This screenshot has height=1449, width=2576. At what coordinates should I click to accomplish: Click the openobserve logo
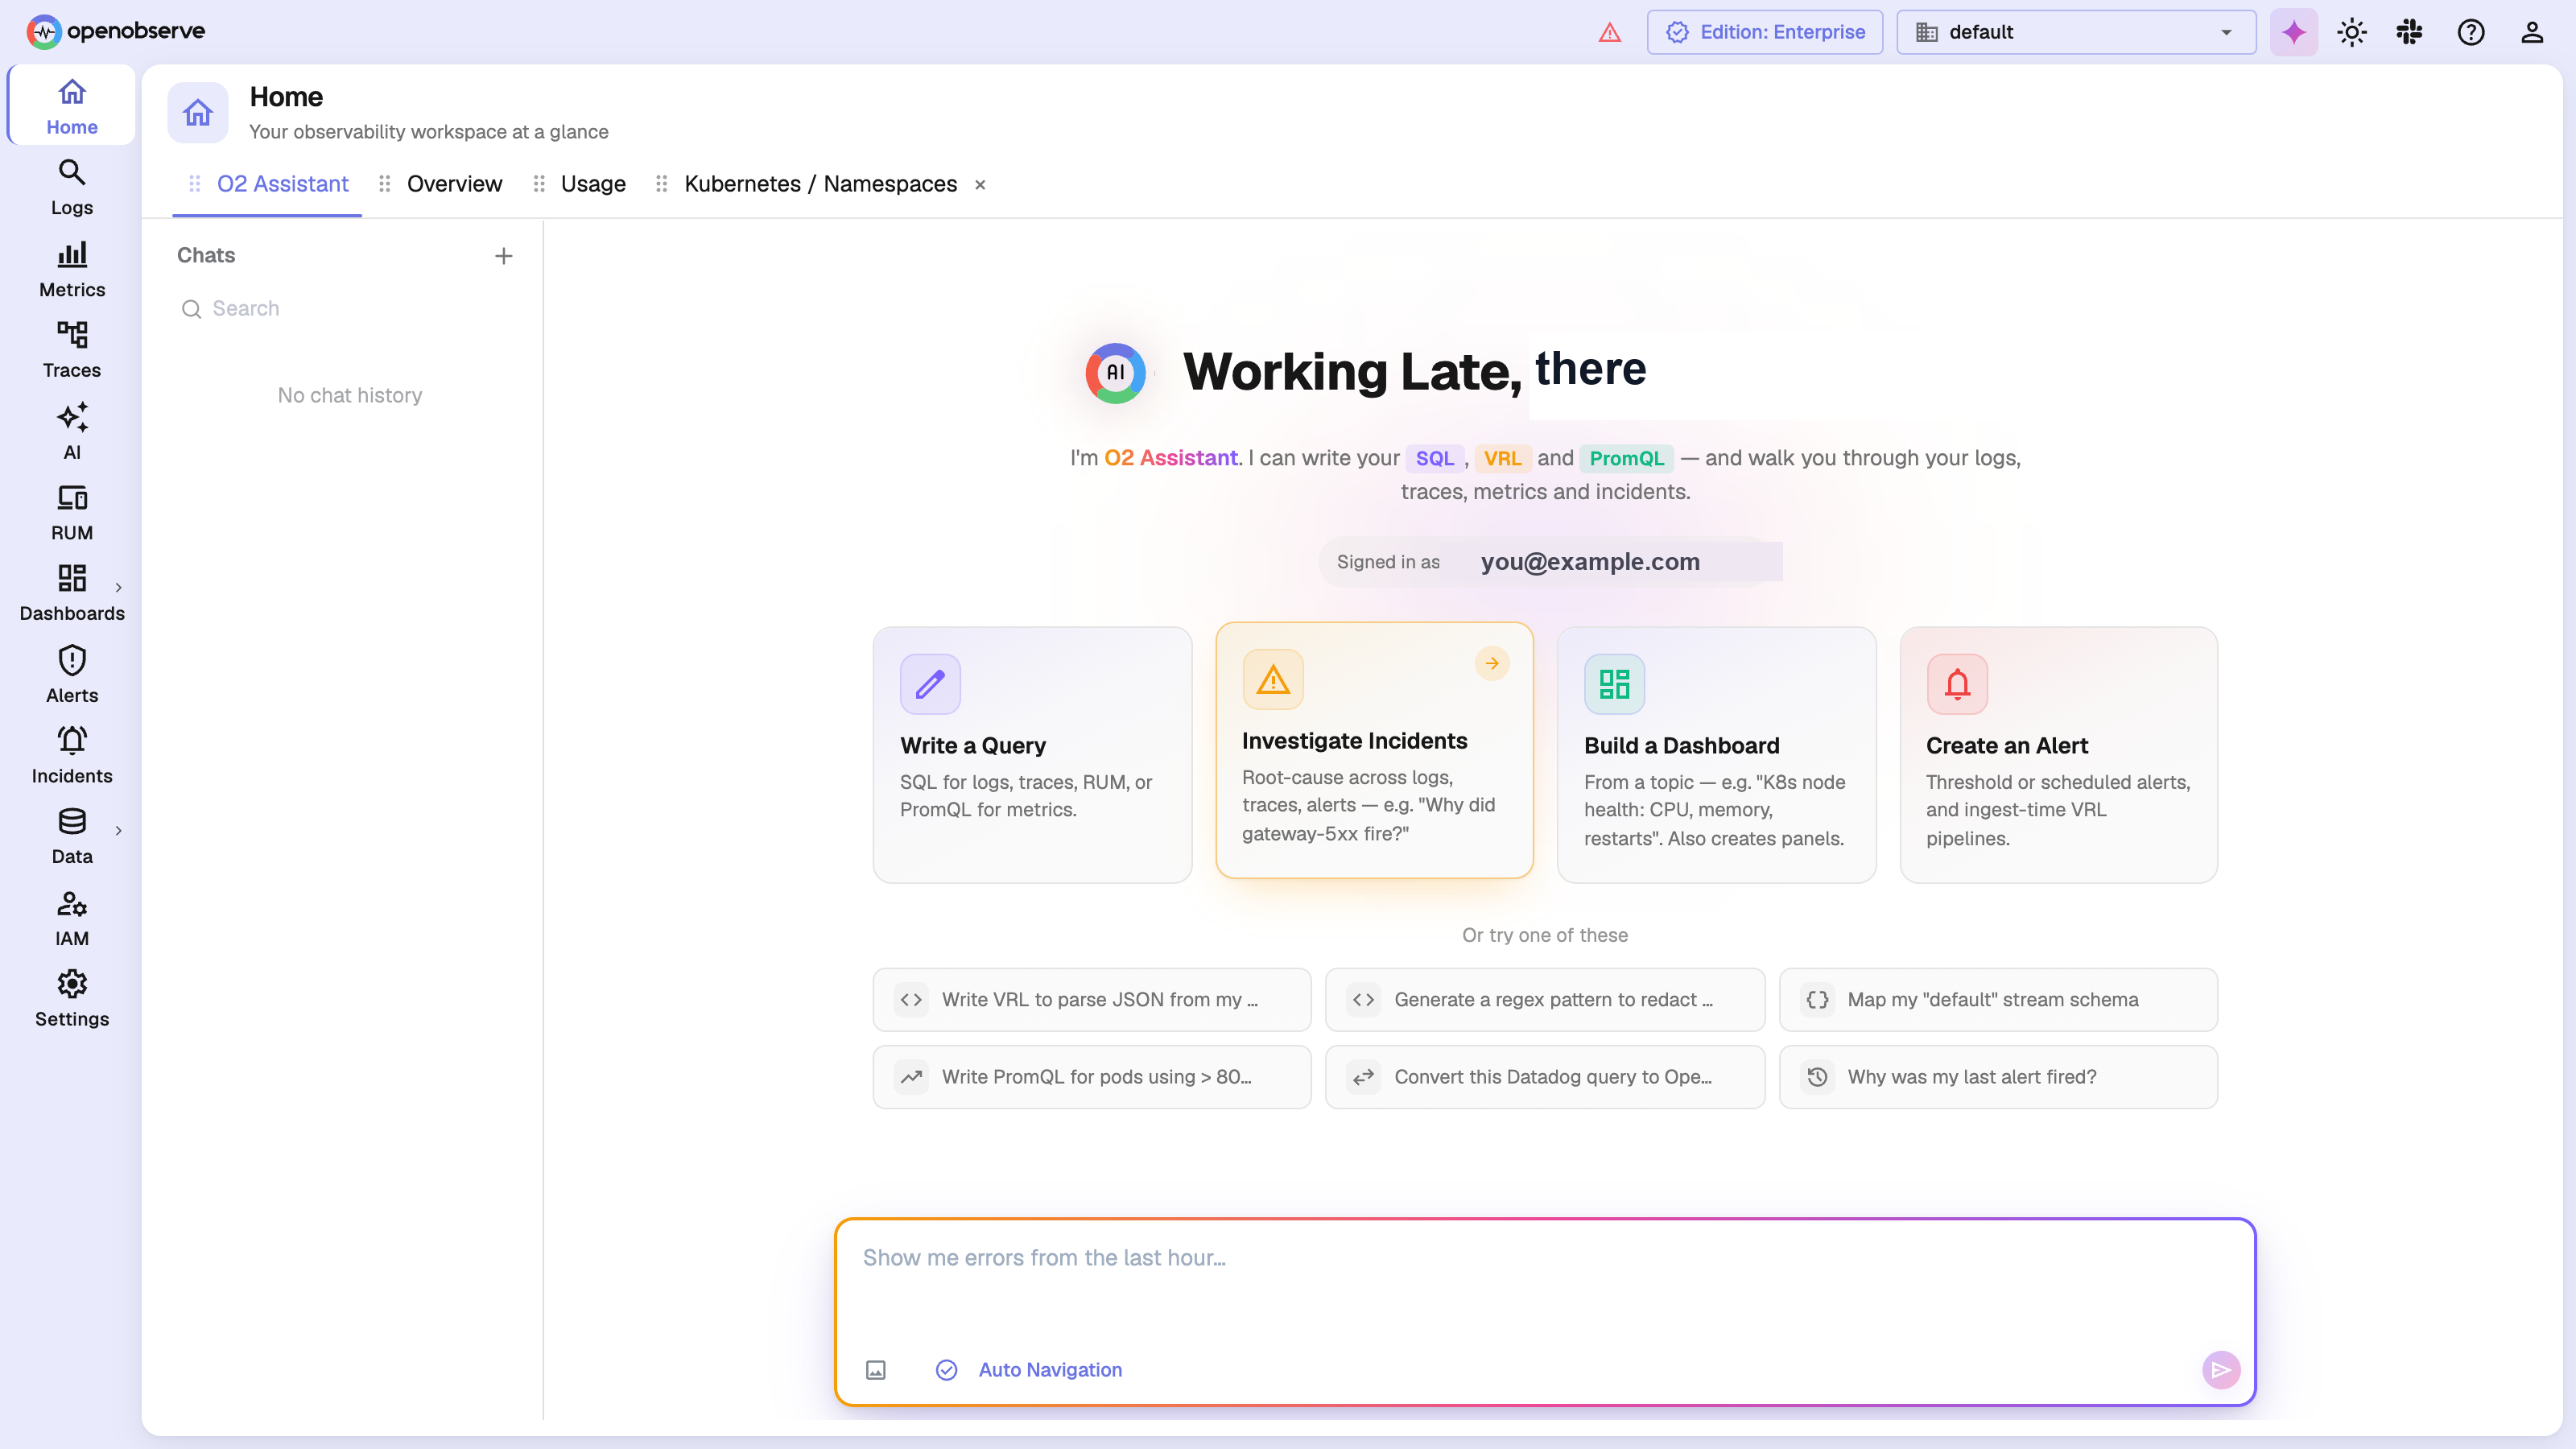click(115, 32)
